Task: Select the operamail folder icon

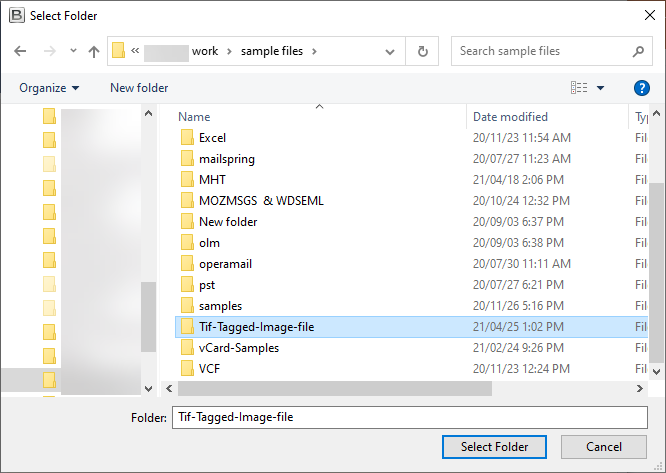Action: pos(187,264)
